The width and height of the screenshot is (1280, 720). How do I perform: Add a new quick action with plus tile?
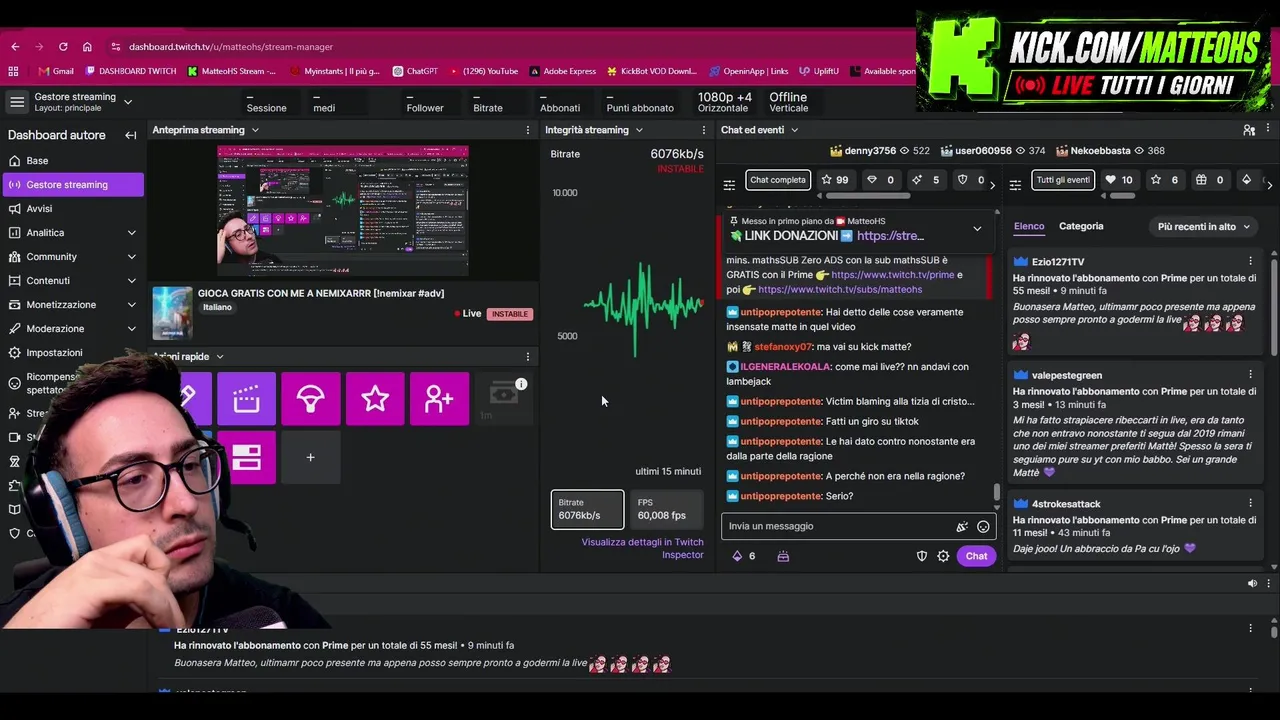[310, 457]
